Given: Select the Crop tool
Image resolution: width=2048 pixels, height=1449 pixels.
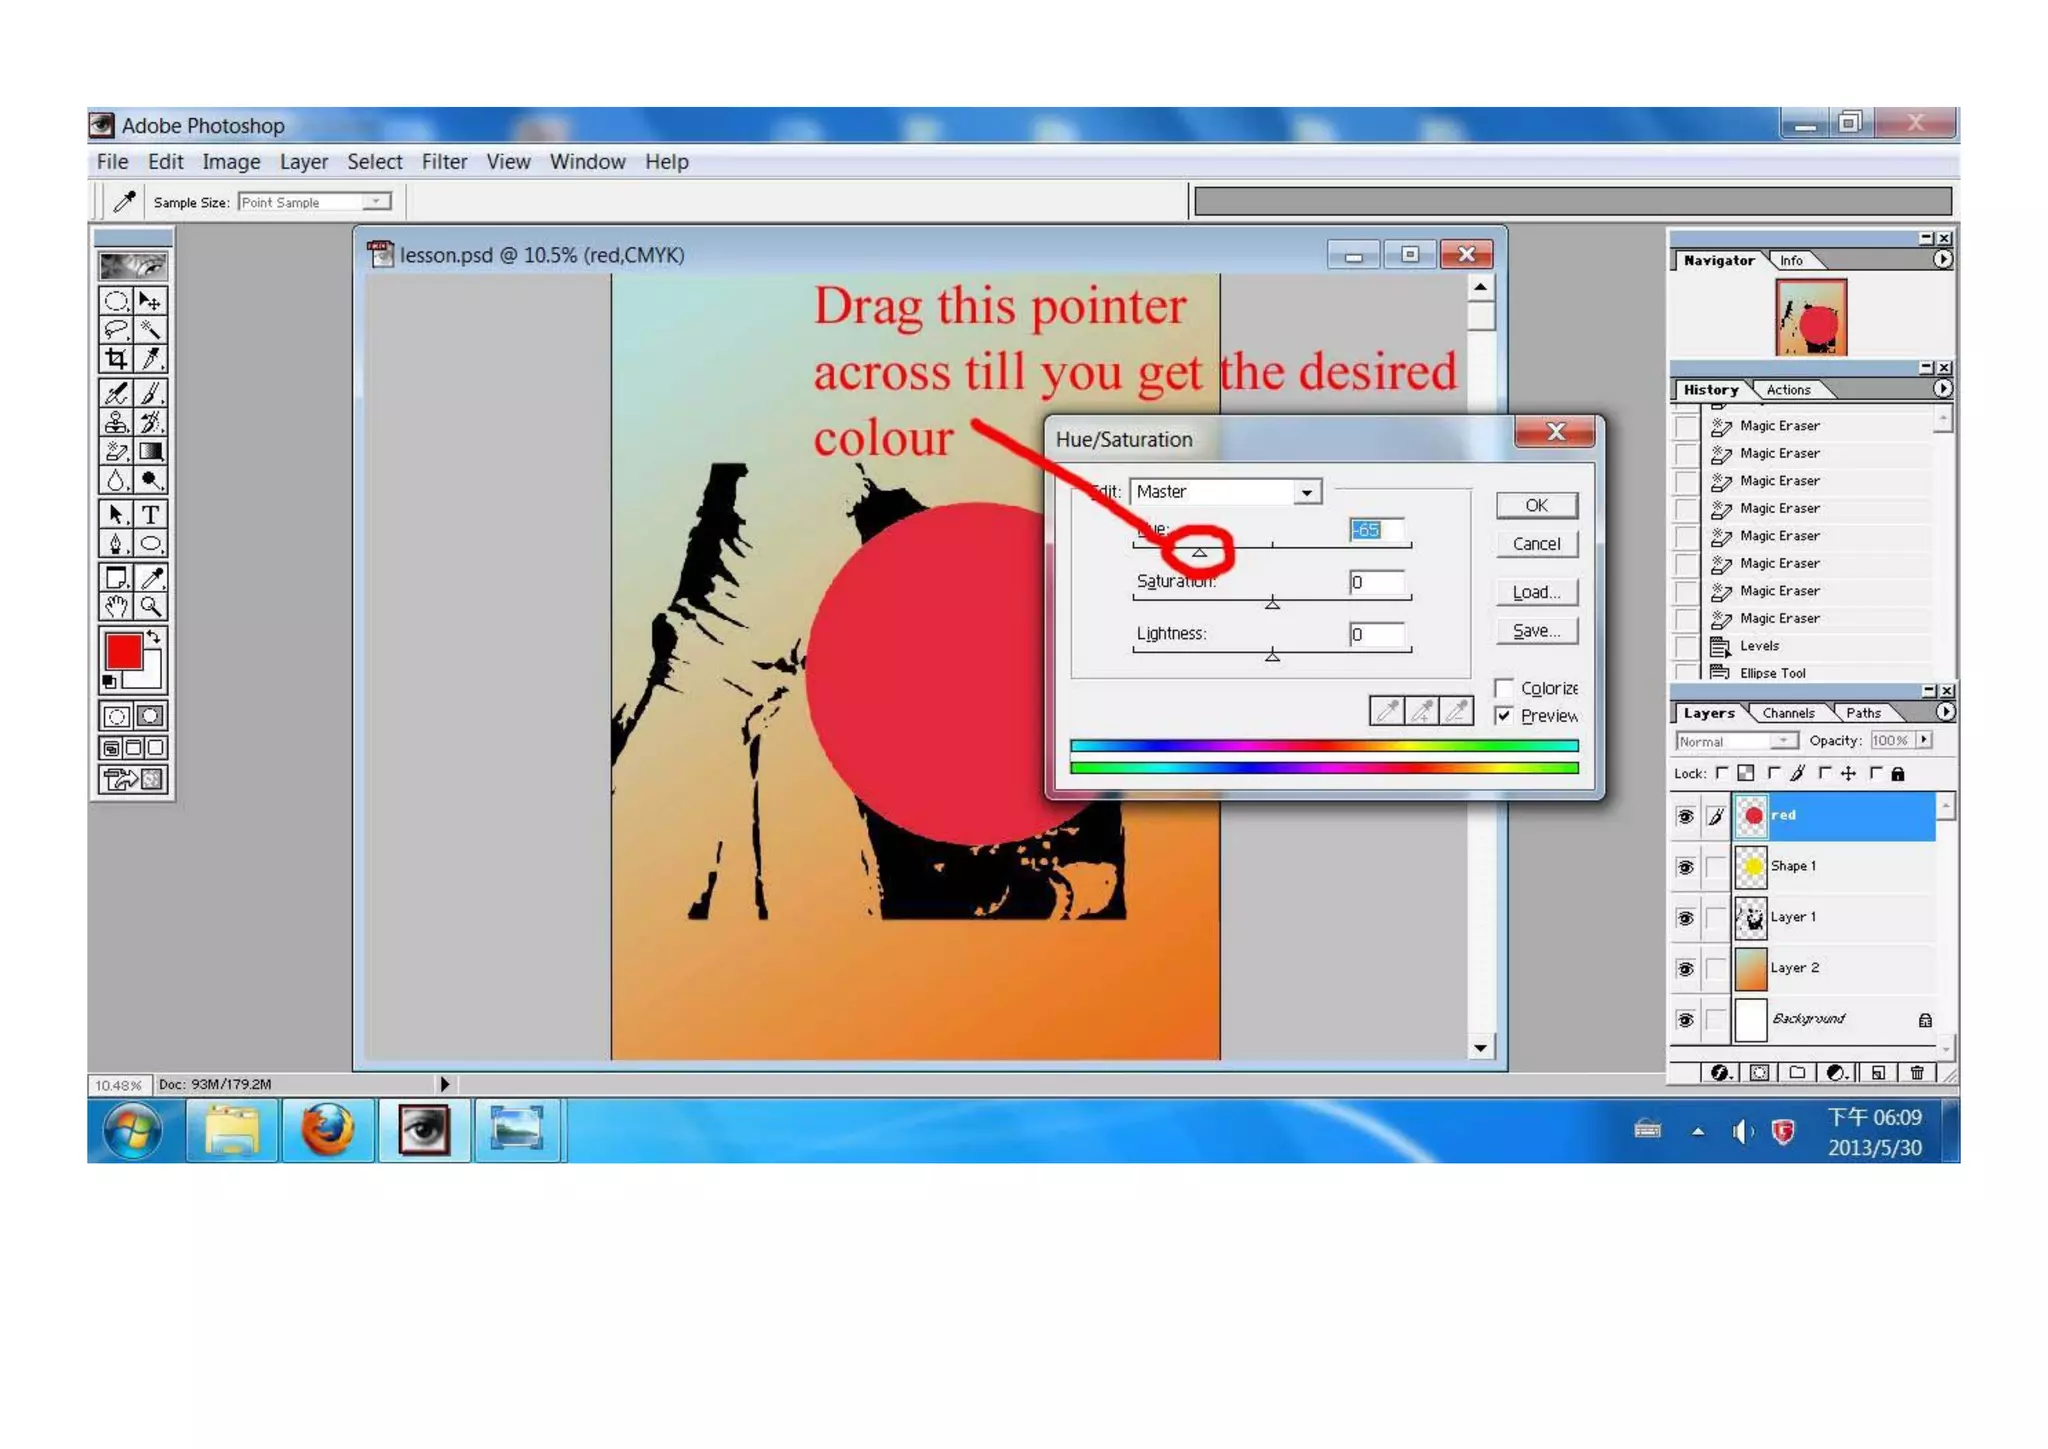Looking at the screenshot, I should point(116,359).
